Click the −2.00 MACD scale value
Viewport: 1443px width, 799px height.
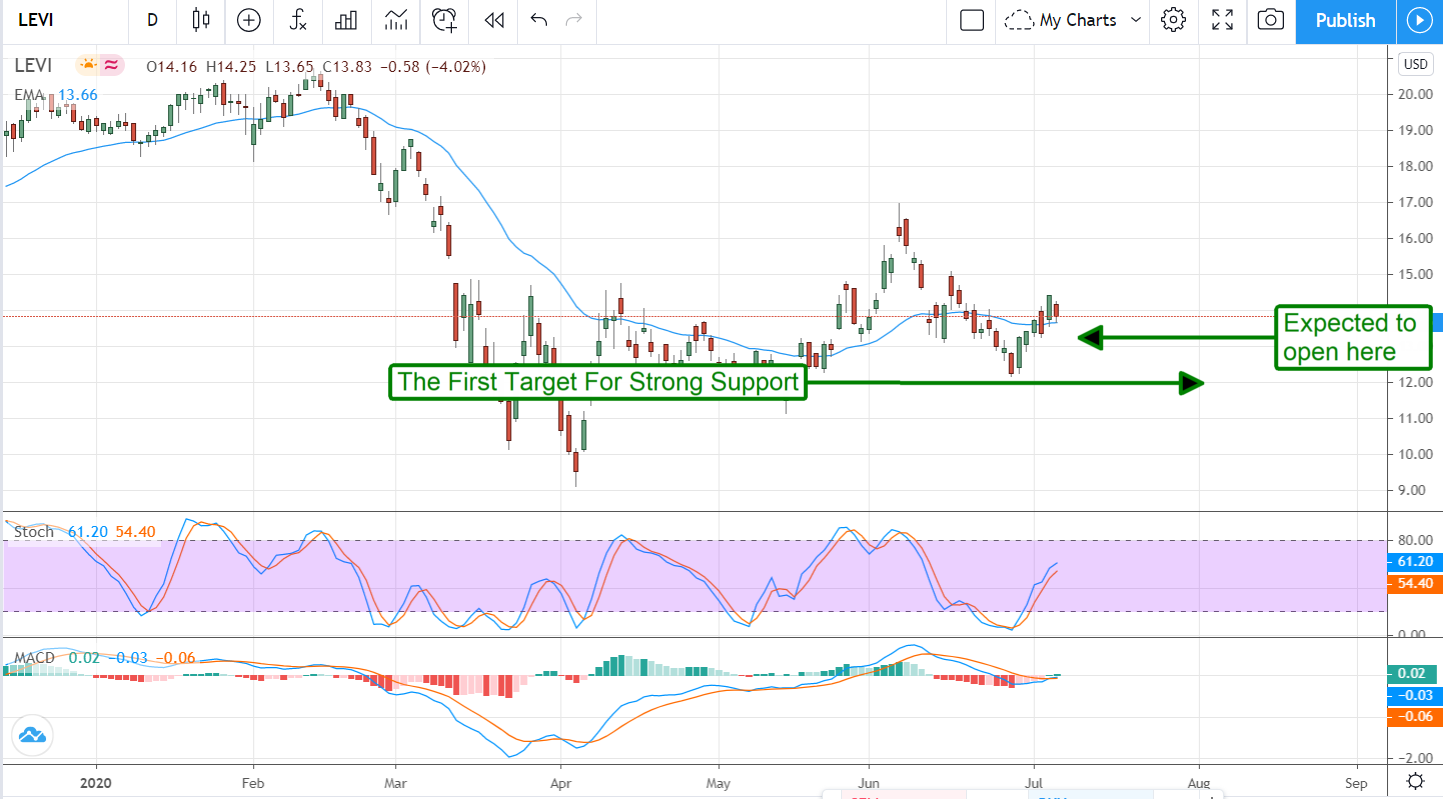(x=1414, y=758)
